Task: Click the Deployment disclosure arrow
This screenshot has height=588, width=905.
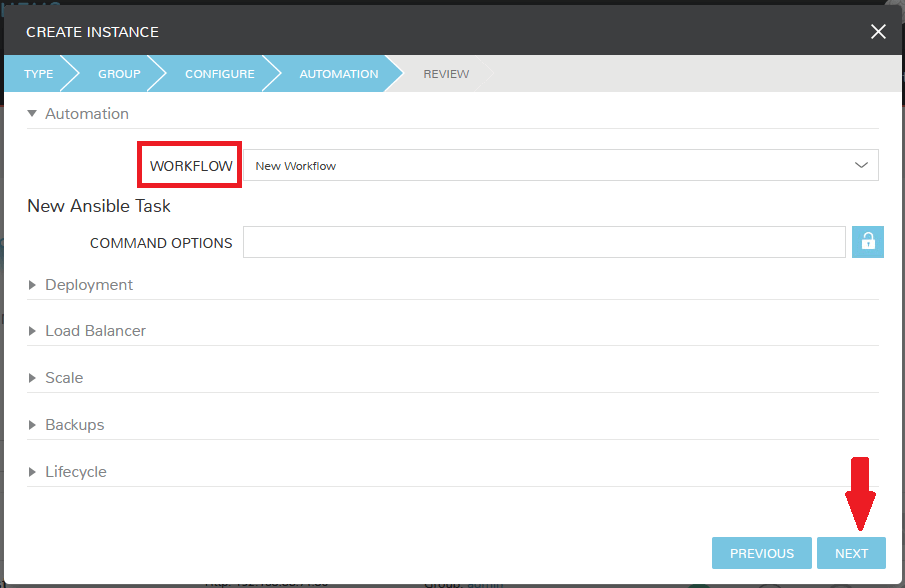Action: pyautogui.click(x=31, y=284)
